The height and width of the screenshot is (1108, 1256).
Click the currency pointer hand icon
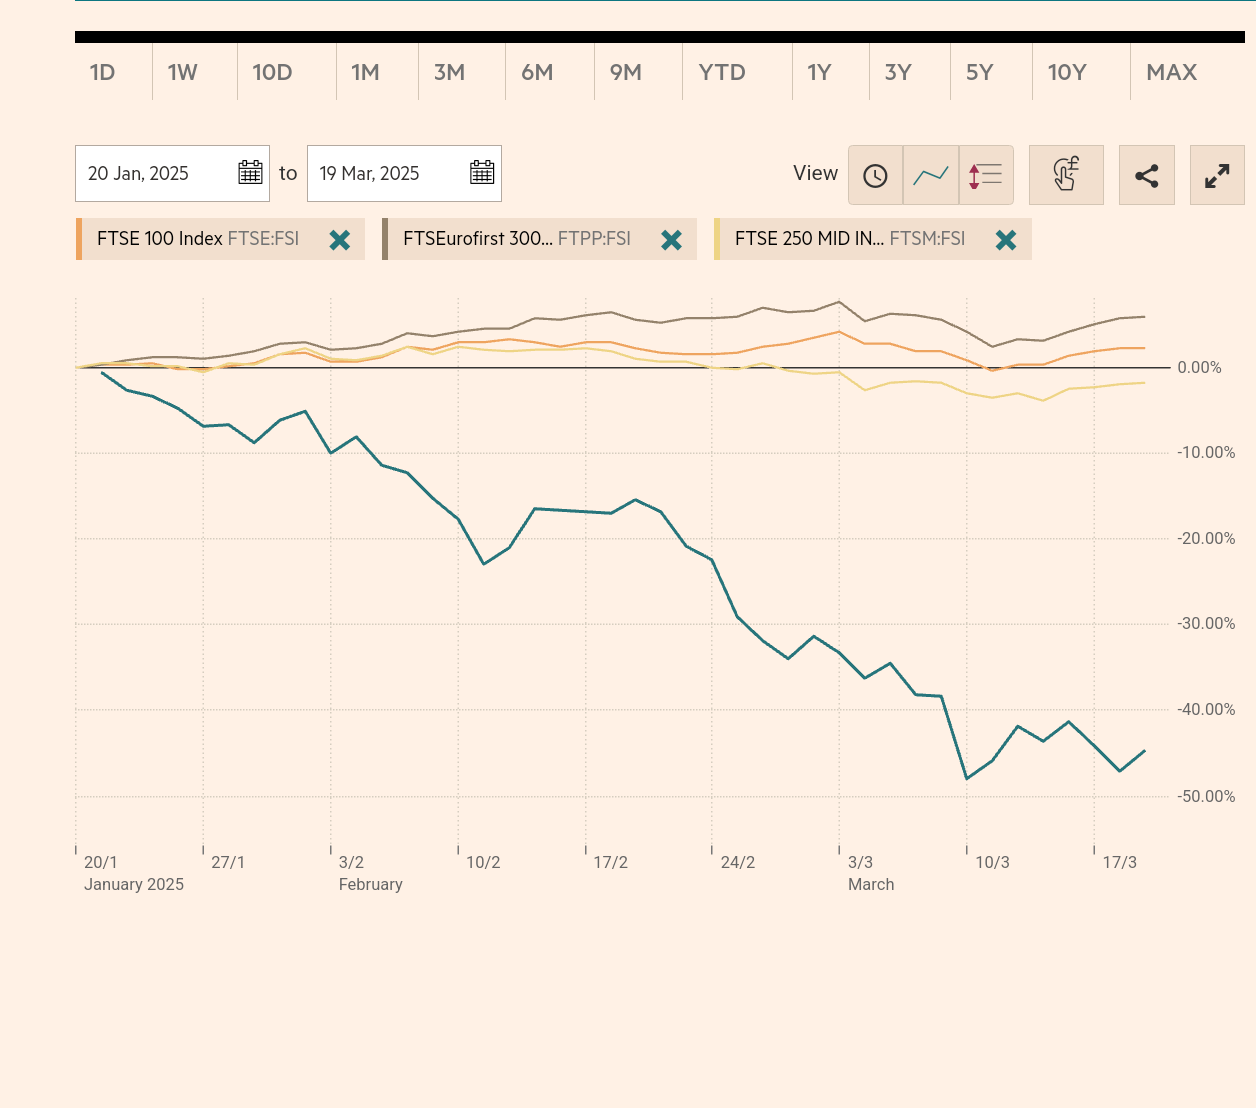pos(1066,175)
